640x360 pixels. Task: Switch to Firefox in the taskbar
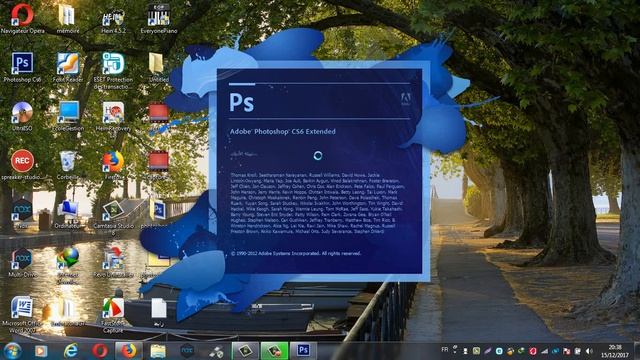(129, 351)
